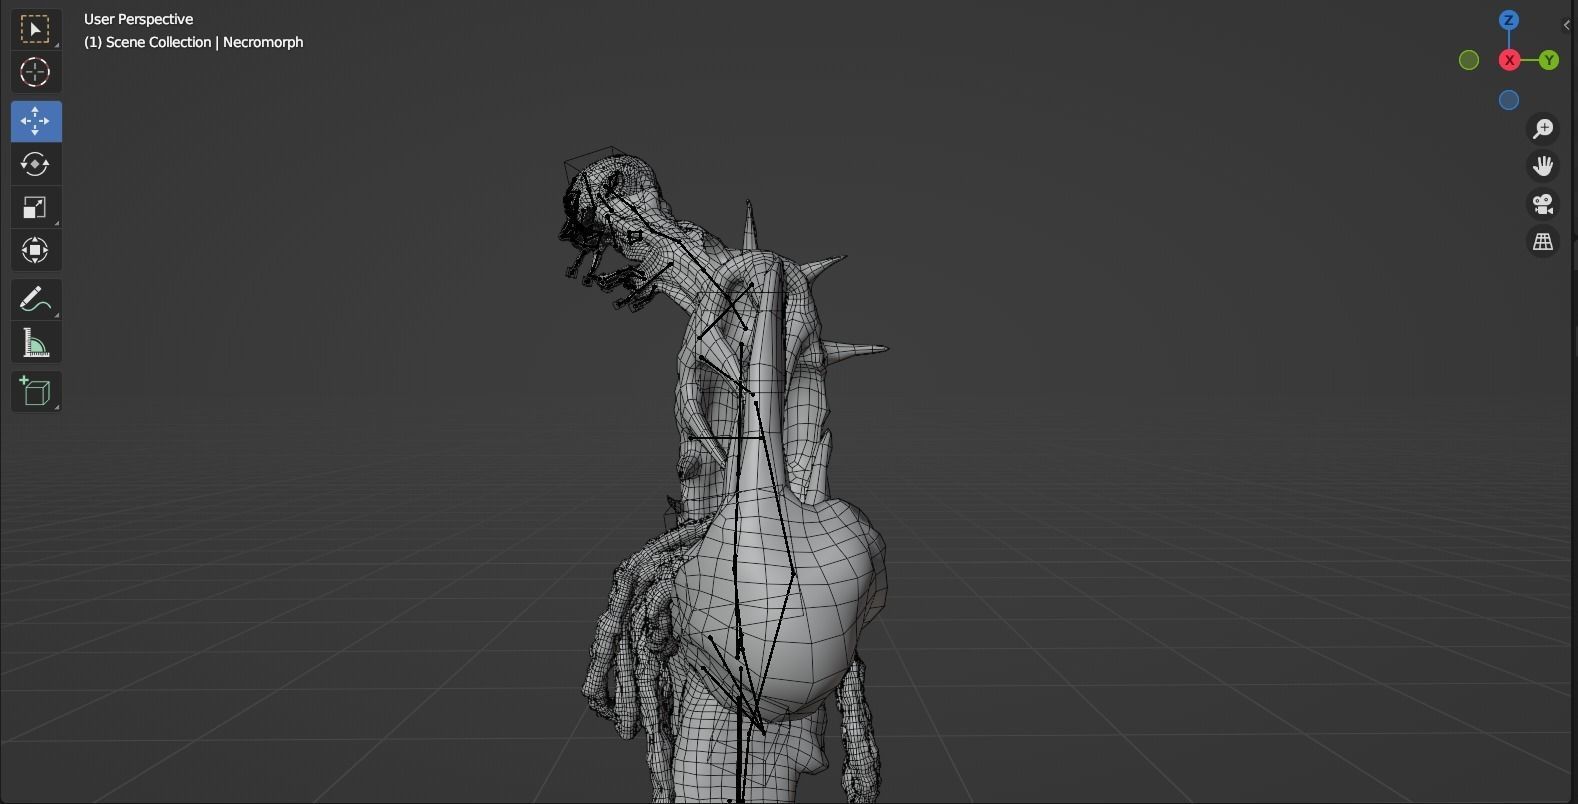Align view to X axis on gizmo

[1509, 60]
